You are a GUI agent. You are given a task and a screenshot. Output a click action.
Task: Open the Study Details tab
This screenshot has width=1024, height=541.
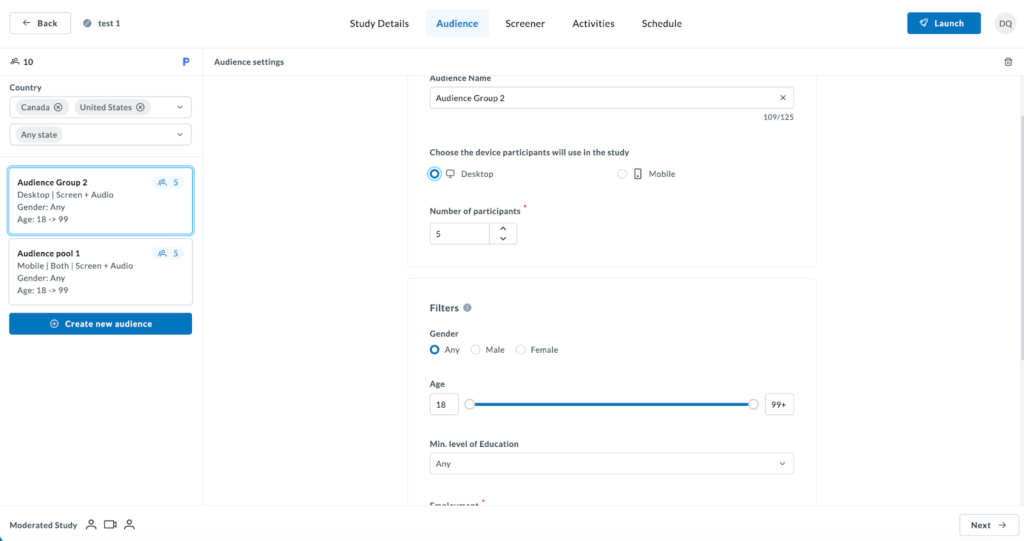point(379,23)
